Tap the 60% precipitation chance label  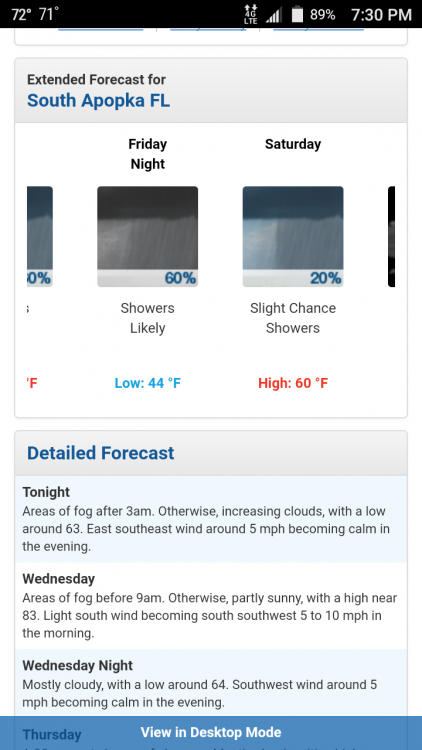[x=180, y=278]
